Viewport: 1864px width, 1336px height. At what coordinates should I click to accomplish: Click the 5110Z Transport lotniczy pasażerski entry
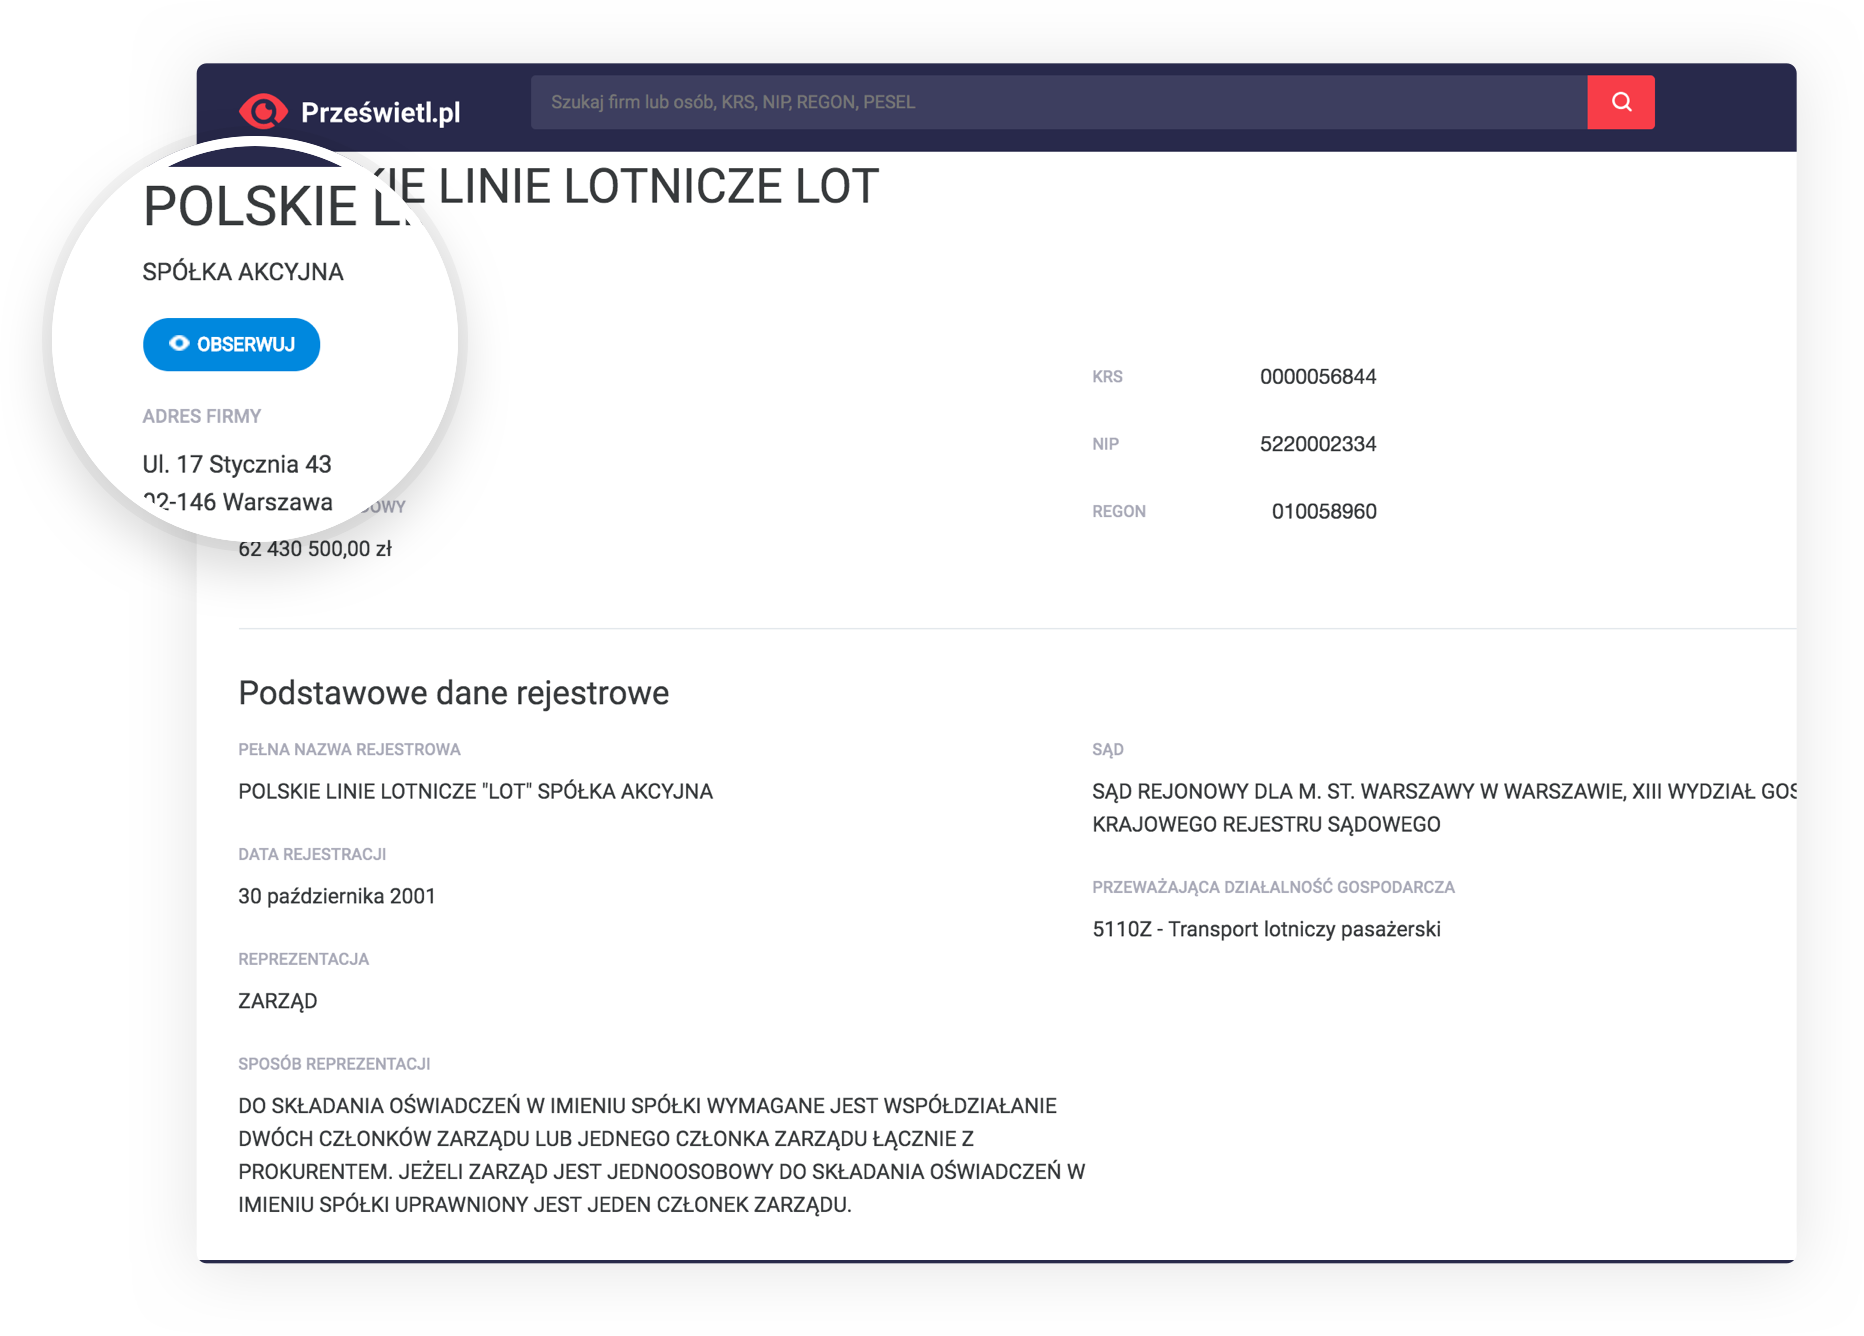click(1266, 930)
